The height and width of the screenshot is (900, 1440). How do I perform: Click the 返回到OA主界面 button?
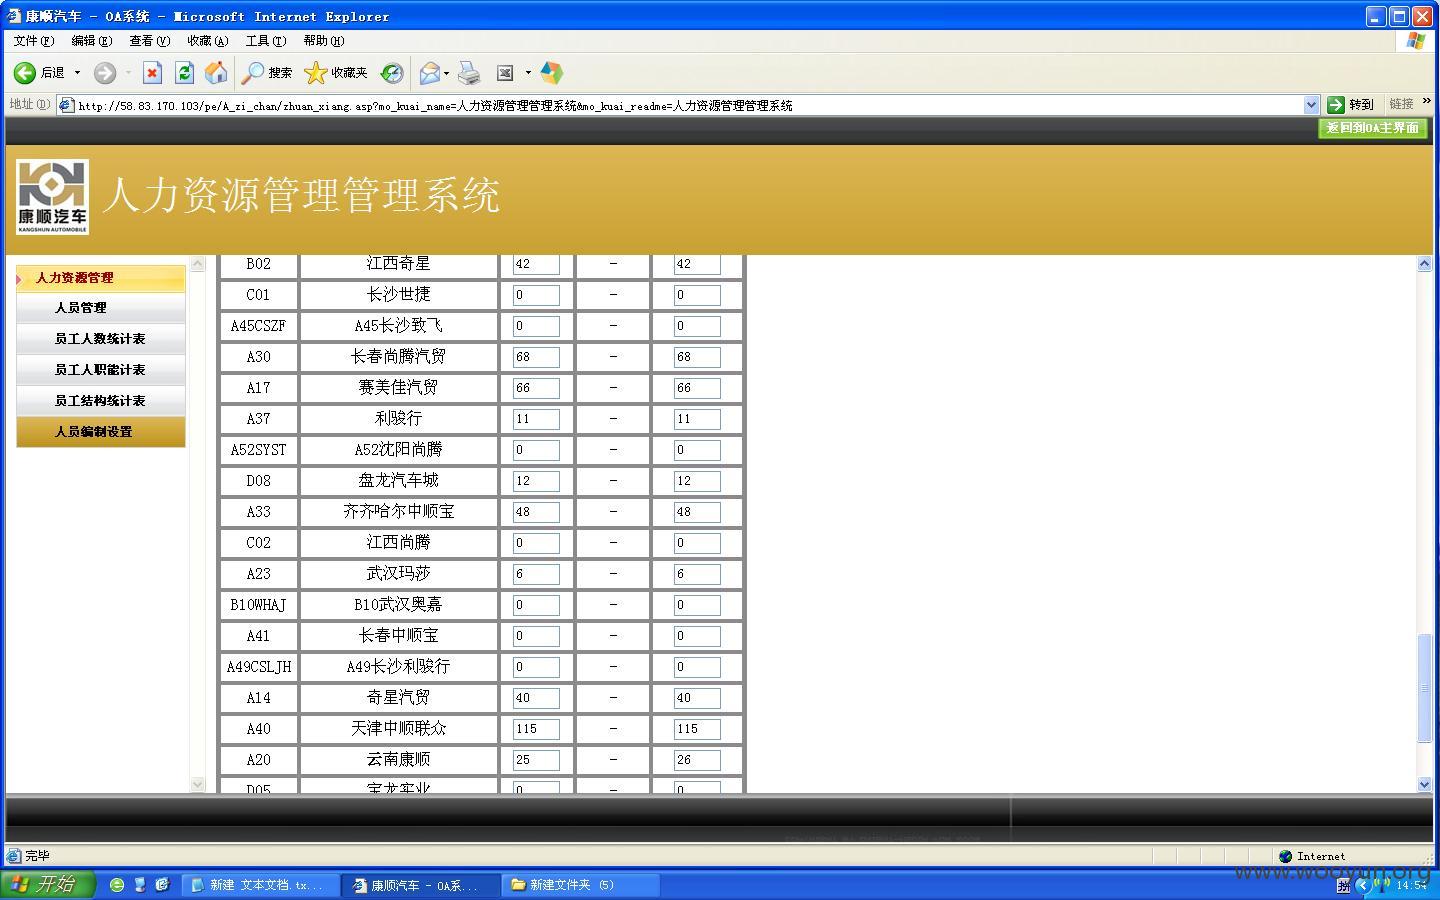pos(1372,128)
